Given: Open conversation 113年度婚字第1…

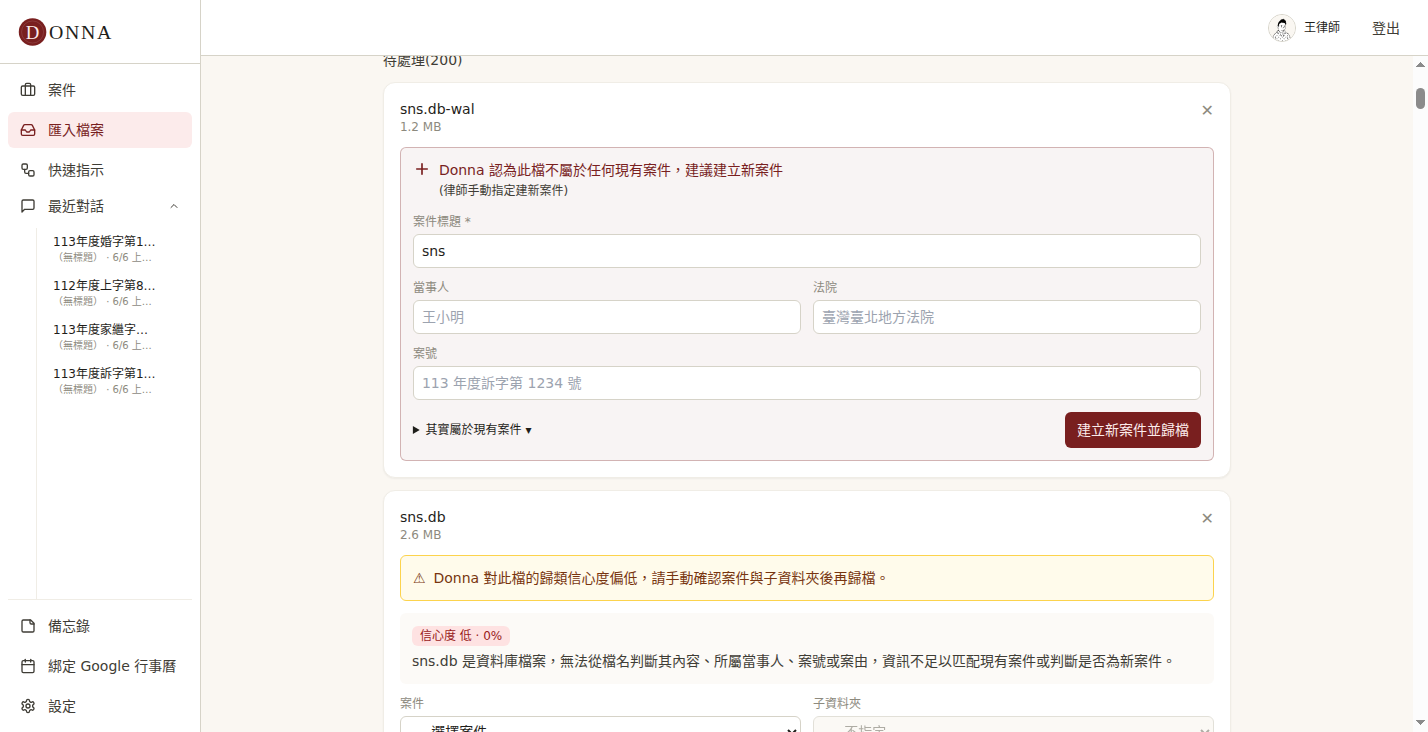Looking at the screenshot, I should coord(104,249).
